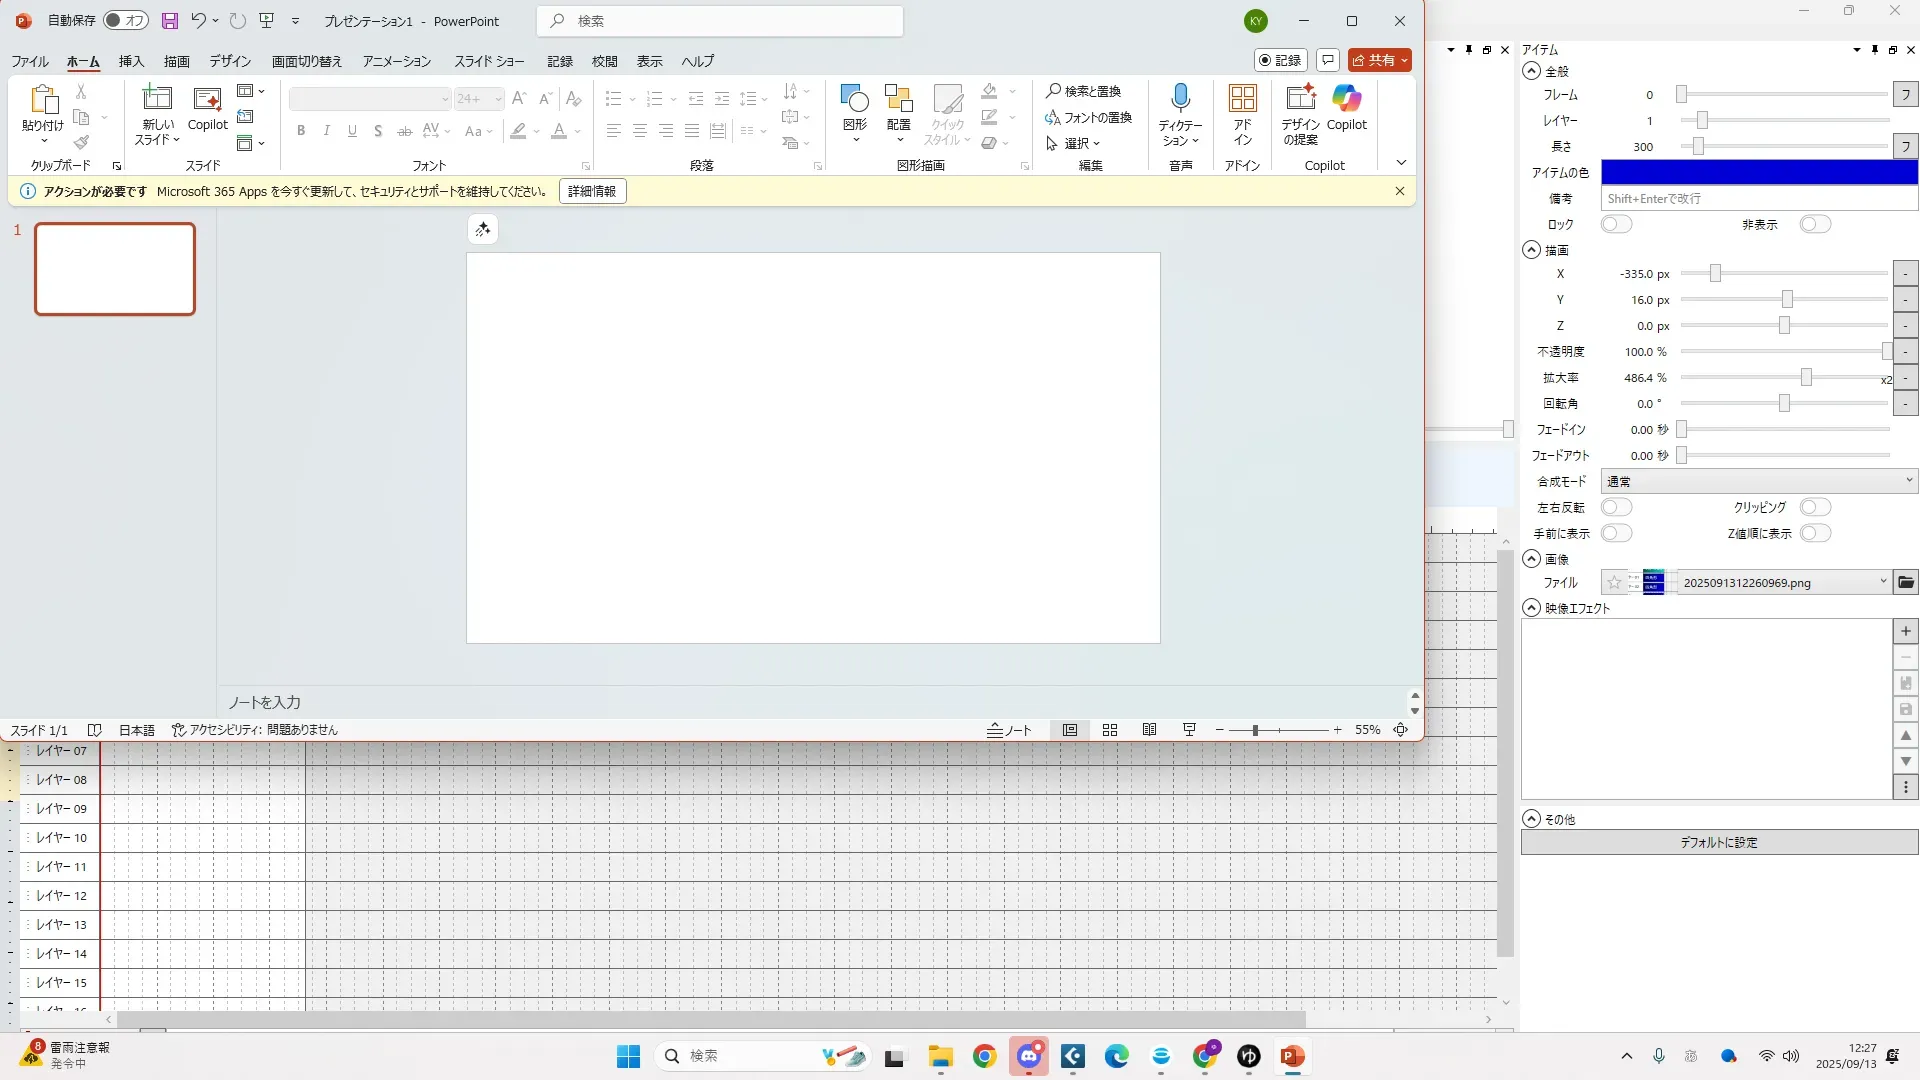Click the Dictation microphone icon

[1180, 99]
